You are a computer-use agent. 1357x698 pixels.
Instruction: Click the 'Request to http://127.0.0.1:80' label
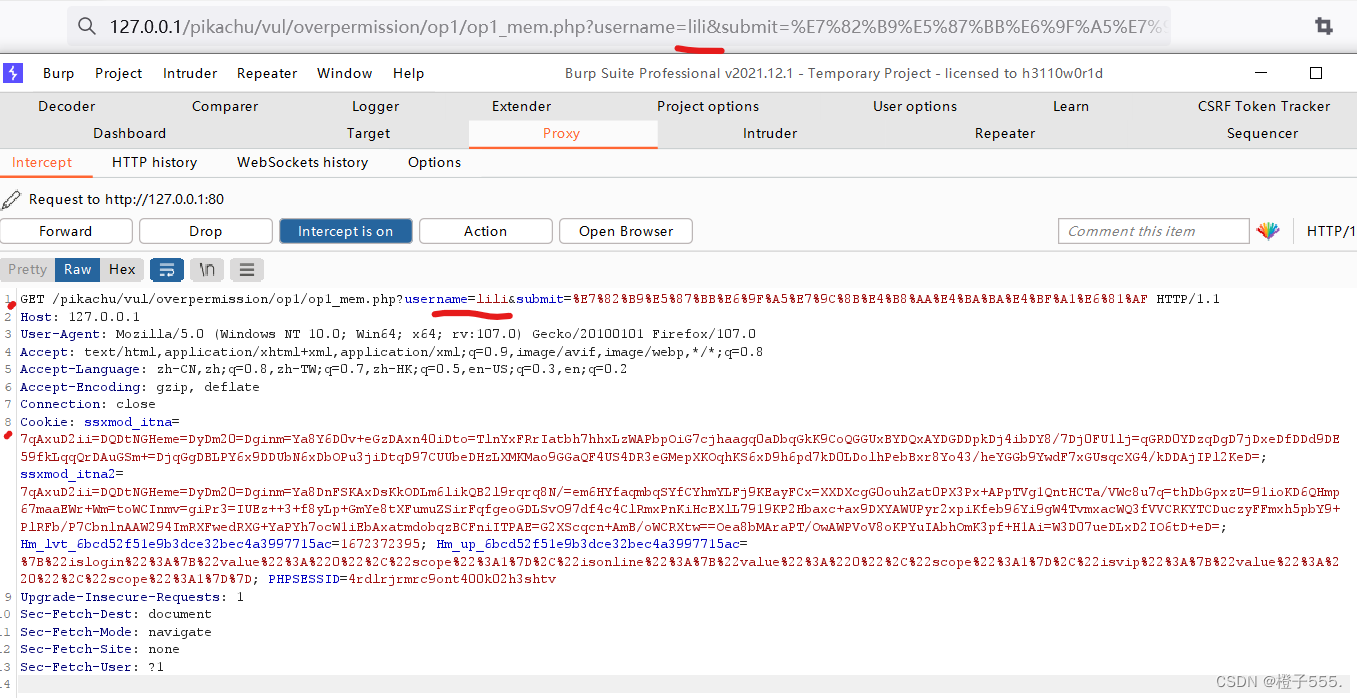pos(126,199)
